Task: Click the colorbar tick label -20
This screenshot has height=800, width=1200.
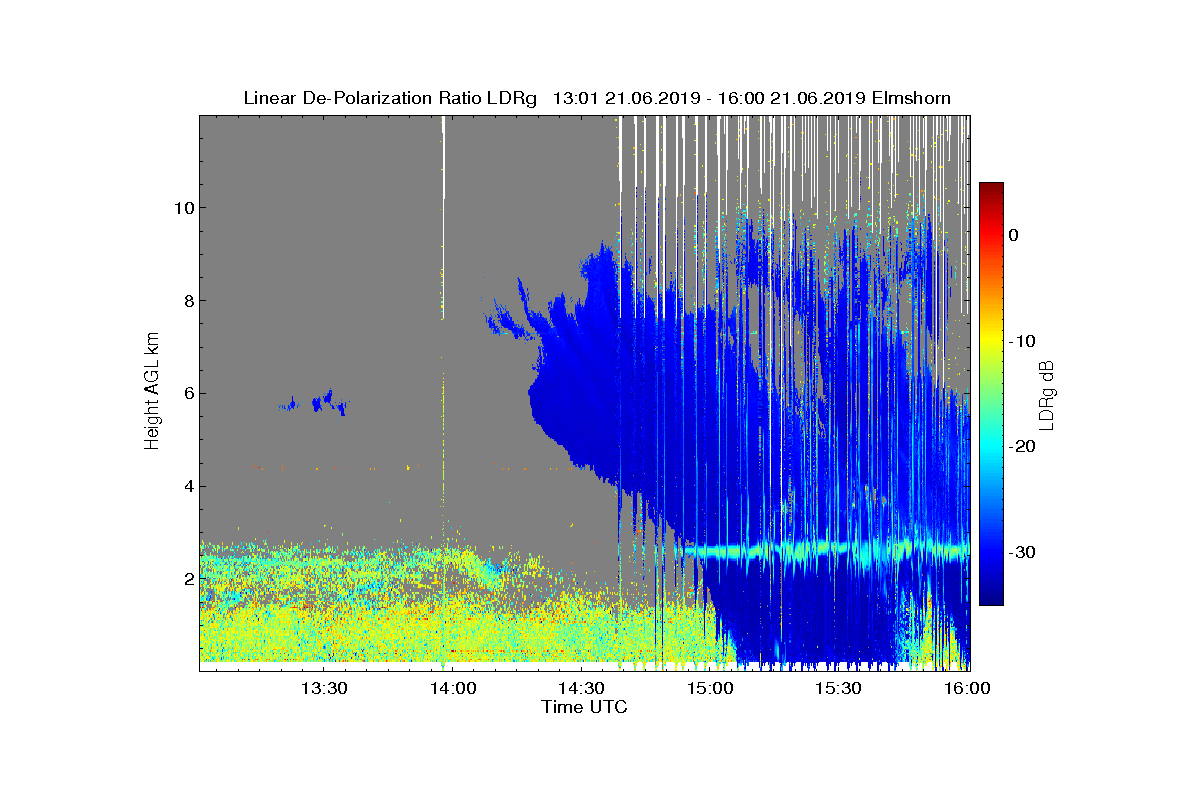Action: click(1022, 447)
